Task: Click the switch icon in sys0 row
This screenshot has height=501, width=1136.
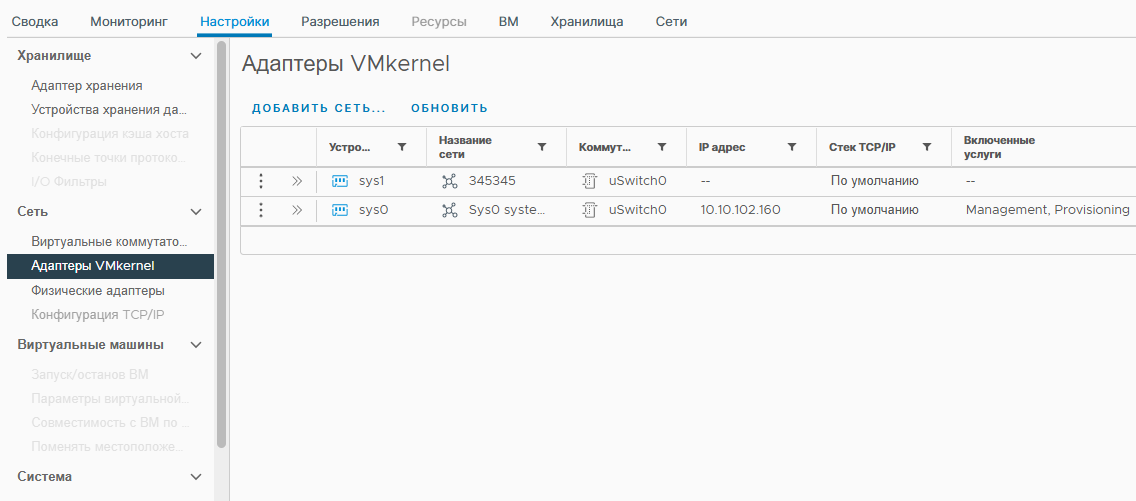Action: (x=590, y=210)
